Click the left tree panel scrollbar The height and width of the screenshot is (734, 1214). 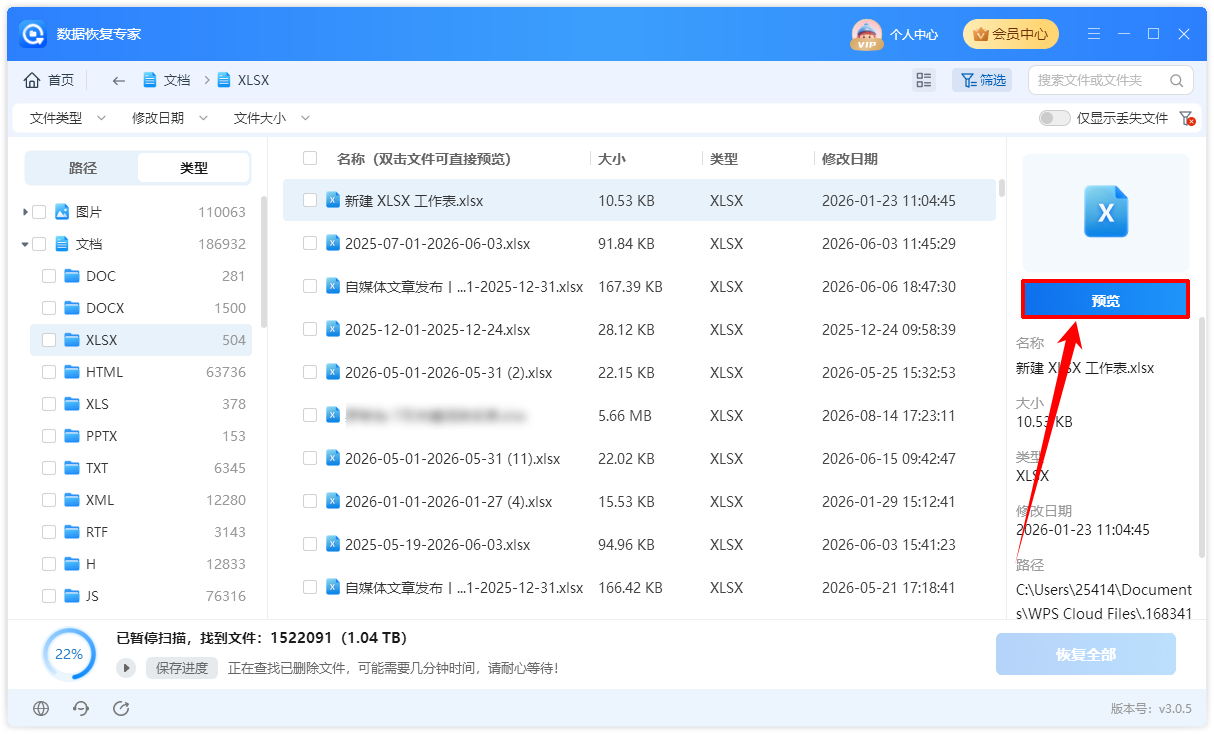coord(264,262)
